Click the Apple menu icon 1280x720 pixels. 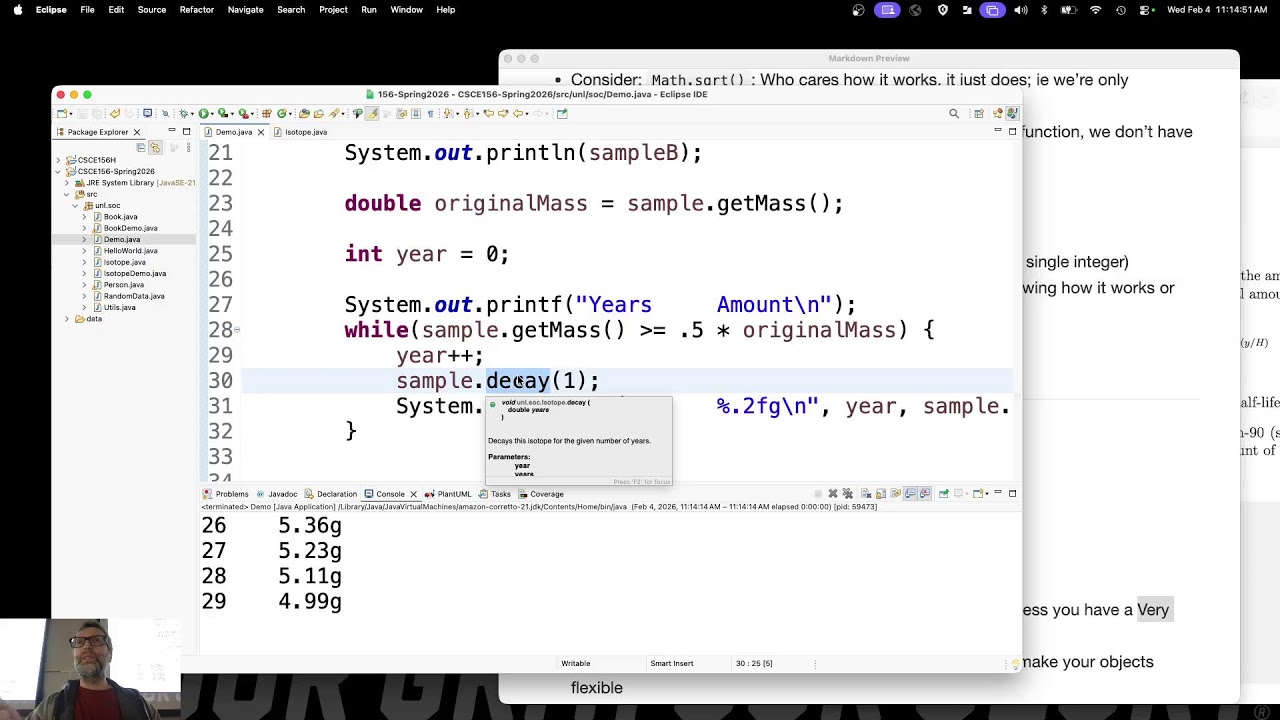18,10
